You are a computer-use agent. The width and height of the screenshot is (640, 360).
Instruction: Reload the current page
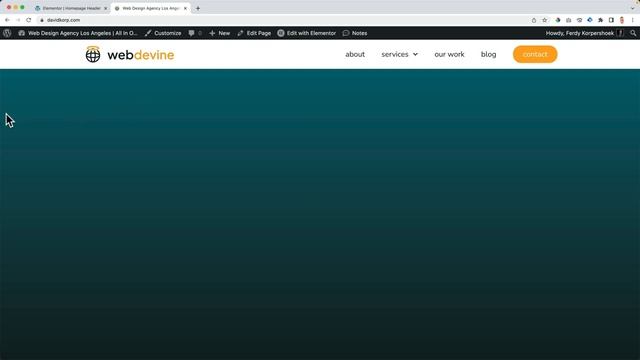pyautogui.click(x=29, y=20)
